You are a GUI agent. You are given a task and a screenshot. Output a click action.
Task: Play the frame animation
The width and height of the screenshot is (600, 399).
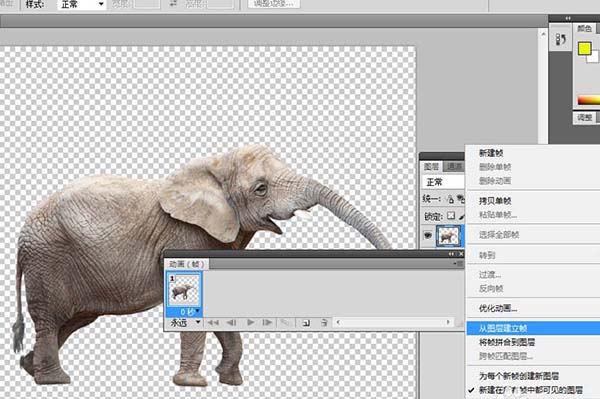click(x=251, y=322)
